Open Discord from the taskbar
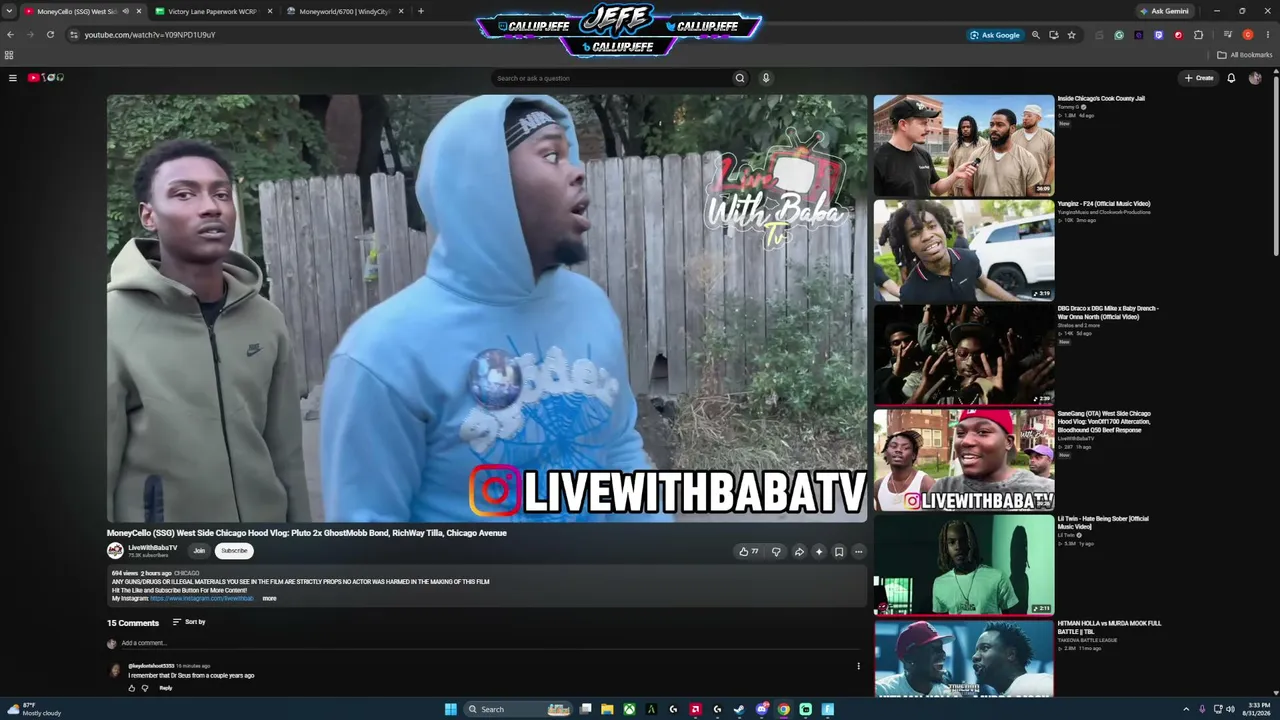This screenshot has height=720, width=1280. (x=761, y=709)
